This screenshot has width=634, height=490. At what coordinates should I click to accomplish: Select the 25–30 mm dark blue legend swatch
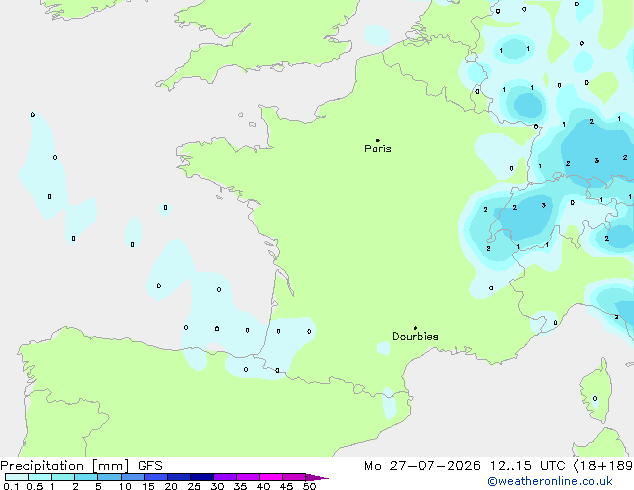[x=201, y=477]
